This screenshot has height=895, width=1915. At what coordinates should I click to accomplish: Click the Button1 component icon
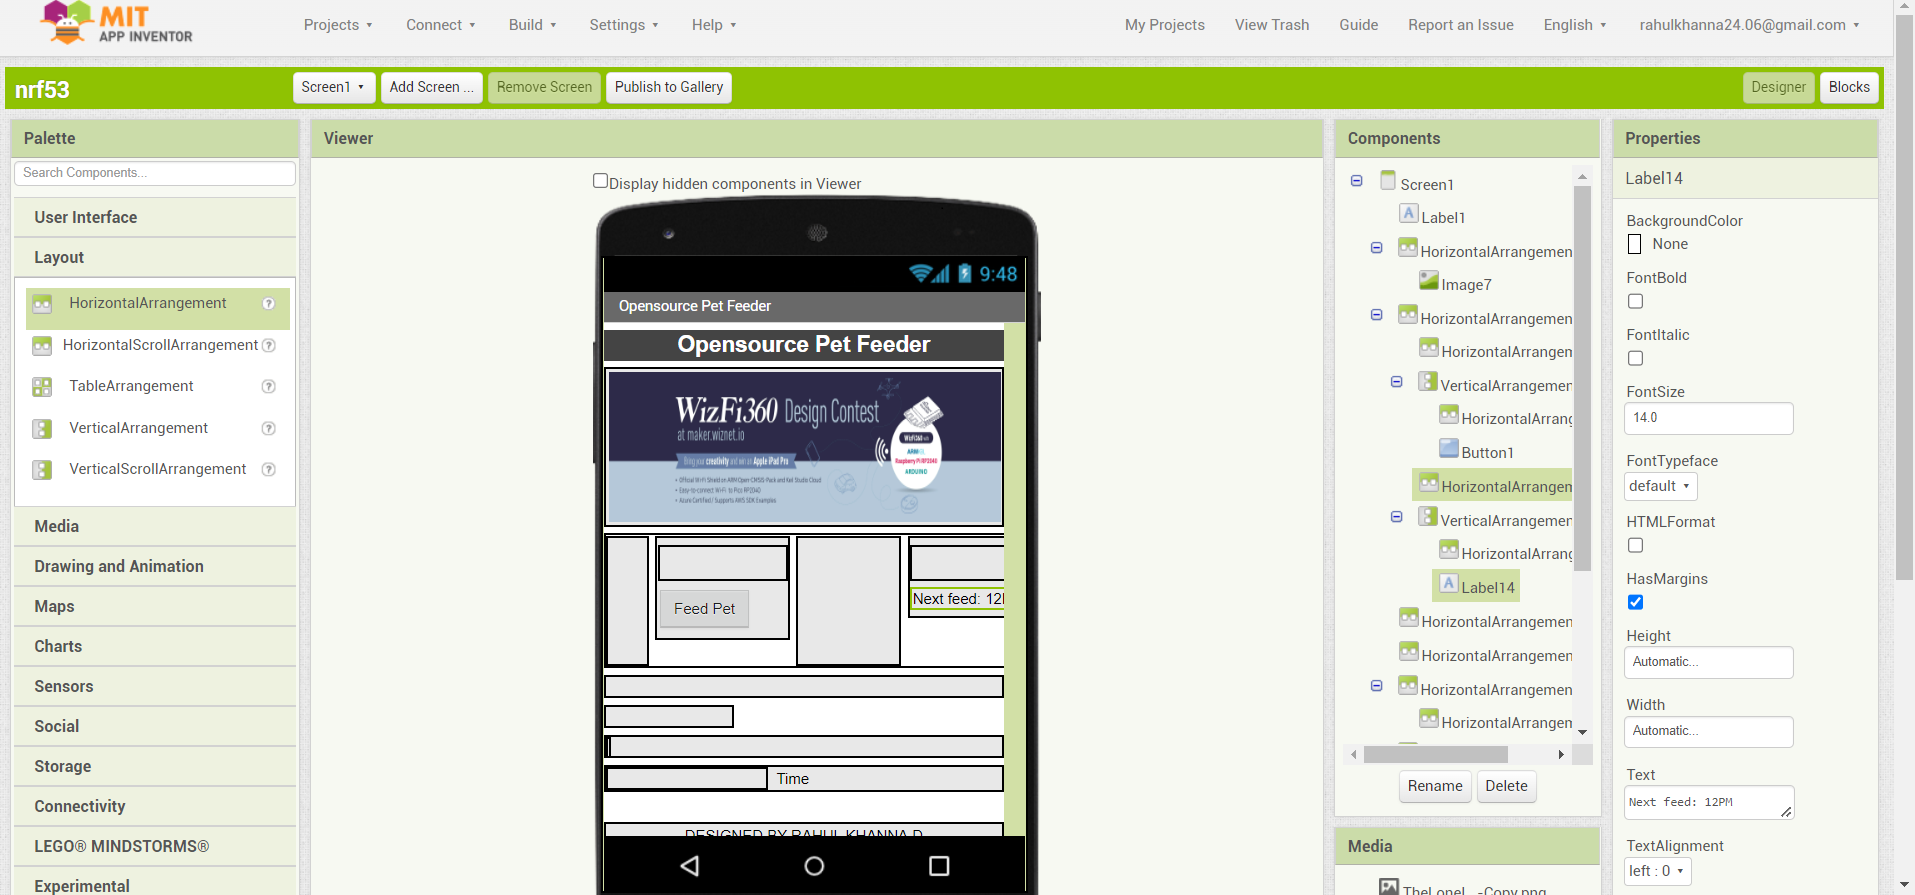click(1449, 448)
